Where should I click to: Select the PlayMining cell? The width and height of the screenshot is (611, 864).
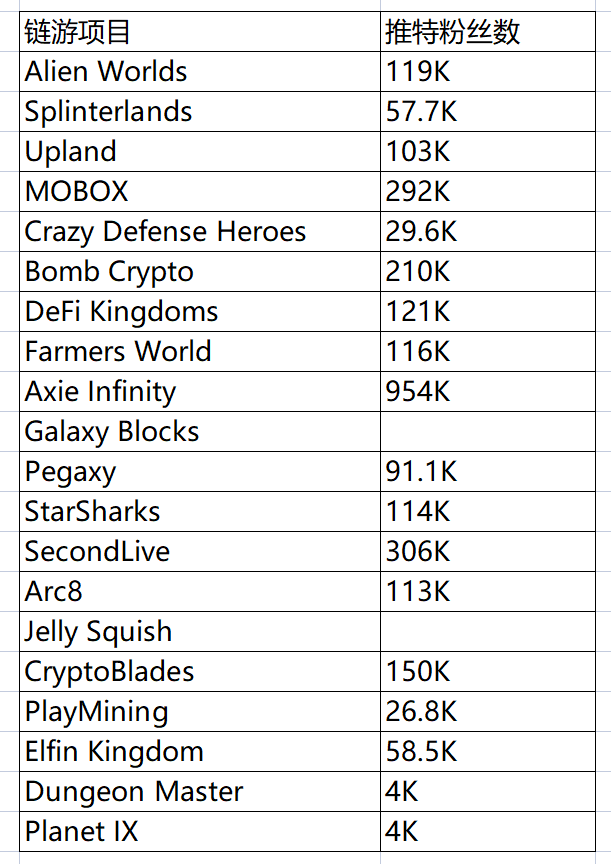[199, 711]
